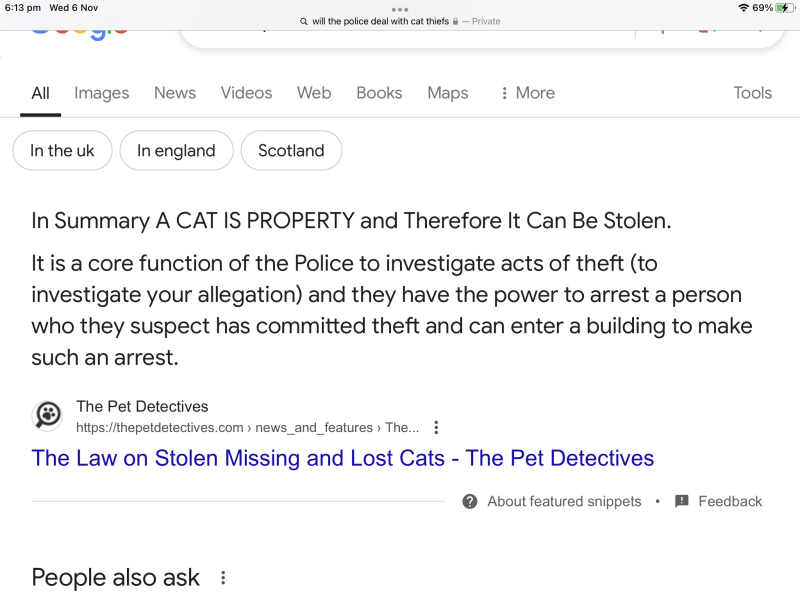Refine search with "In the uk" chip
This screenshot has width=800, height=600.
click(62, 151)
